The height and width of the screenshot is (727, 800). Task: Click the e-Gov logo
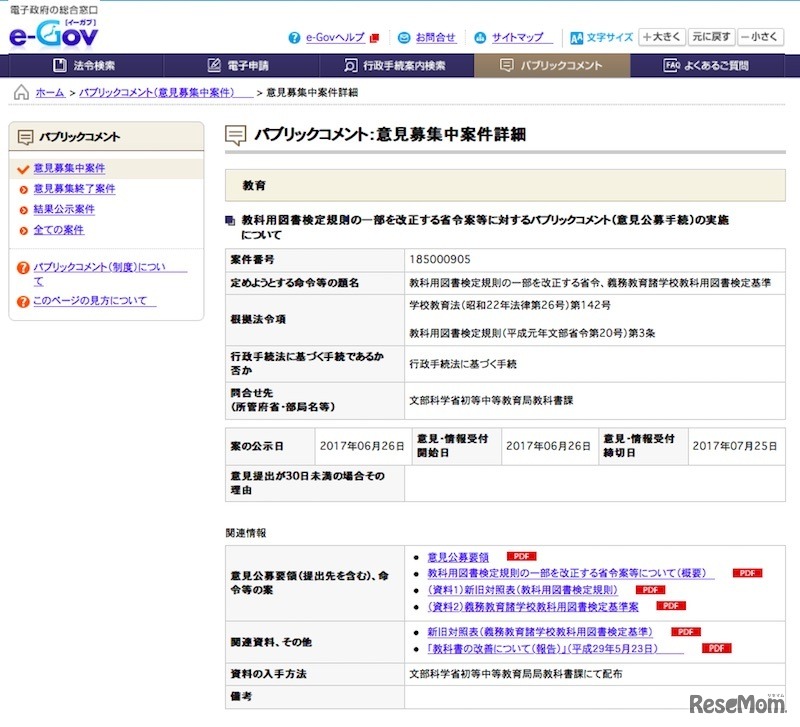(x=55, y=32)
